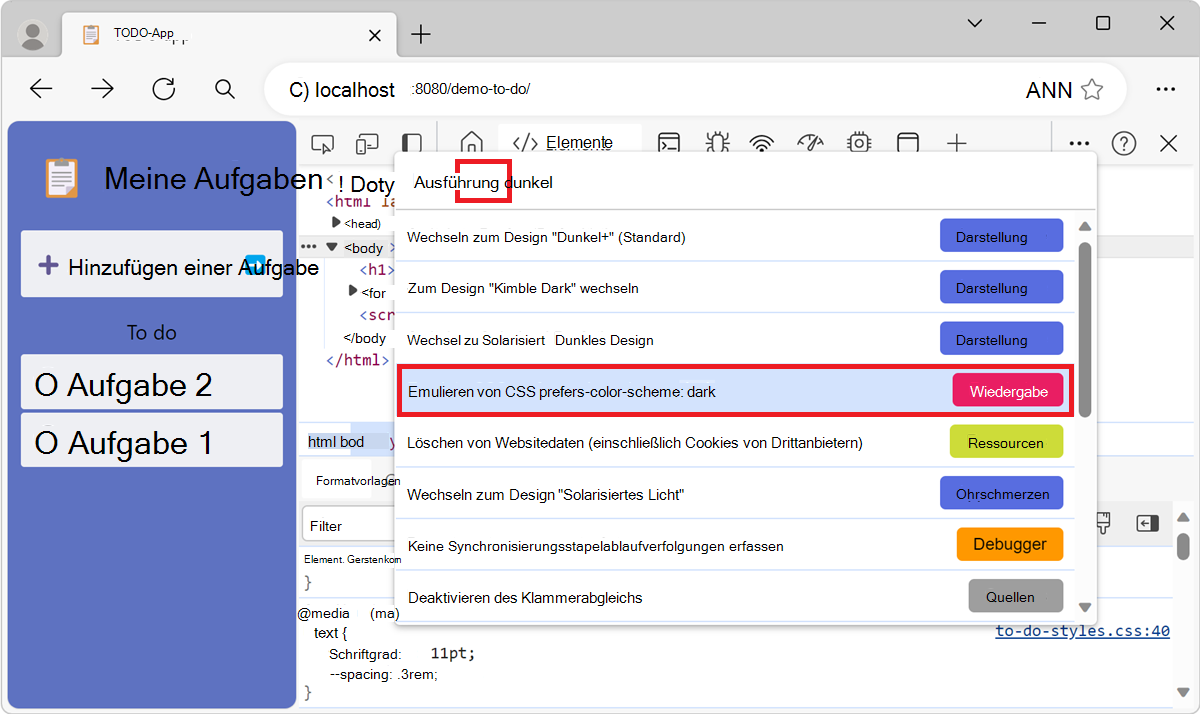Check off the Aufgabe 1 task

pos(46,444)
